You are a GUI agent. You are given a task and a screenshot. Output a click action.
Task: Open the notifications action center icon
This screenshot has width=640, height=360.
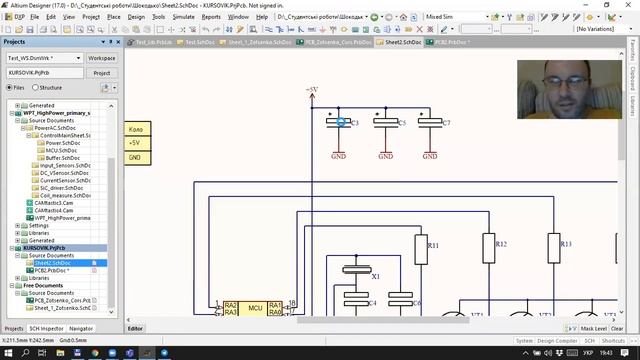pos(624,353)
